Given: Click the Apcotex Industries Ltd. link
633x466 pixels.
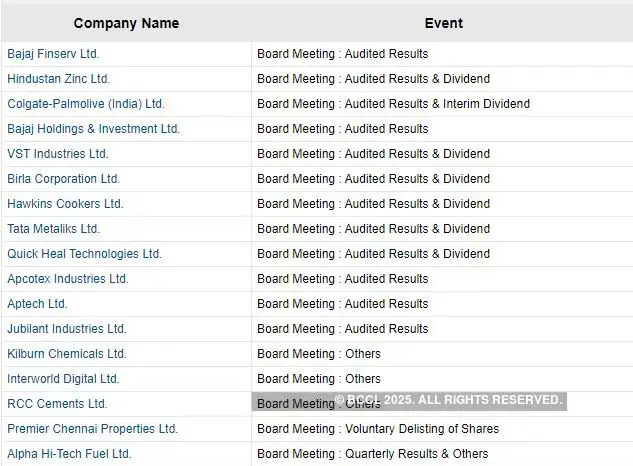Looking at the screenshot, I should 67,279.
